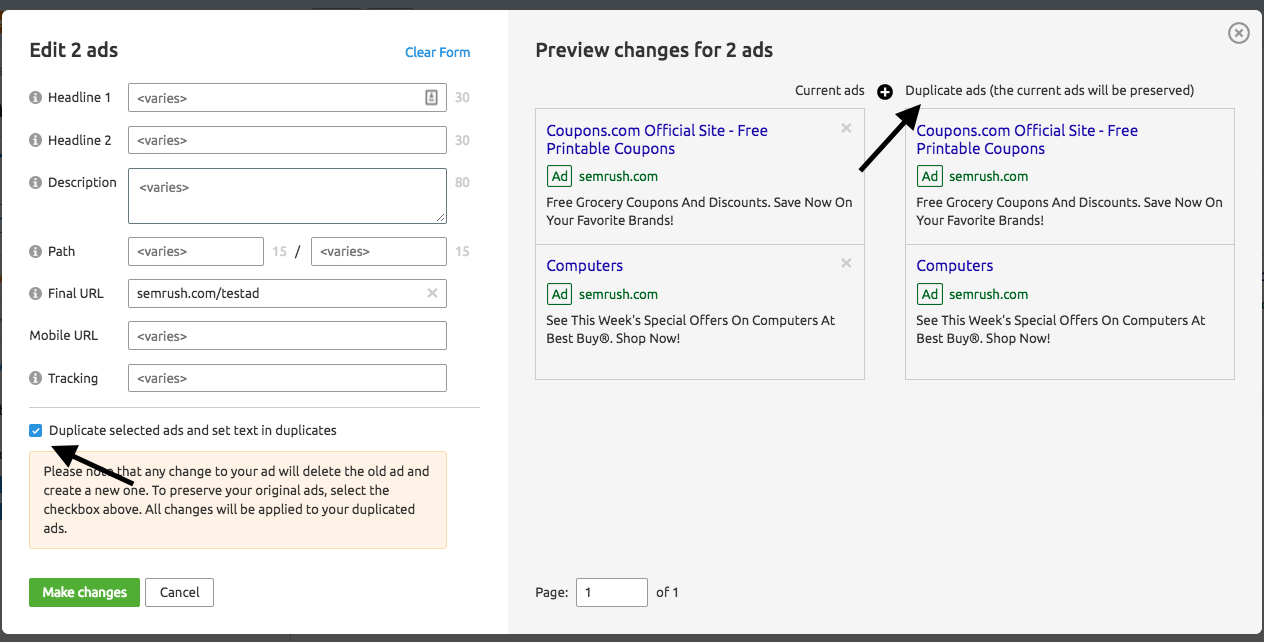Focus the Headline 1 input field
1264x642 pixels.
point(287,98)
